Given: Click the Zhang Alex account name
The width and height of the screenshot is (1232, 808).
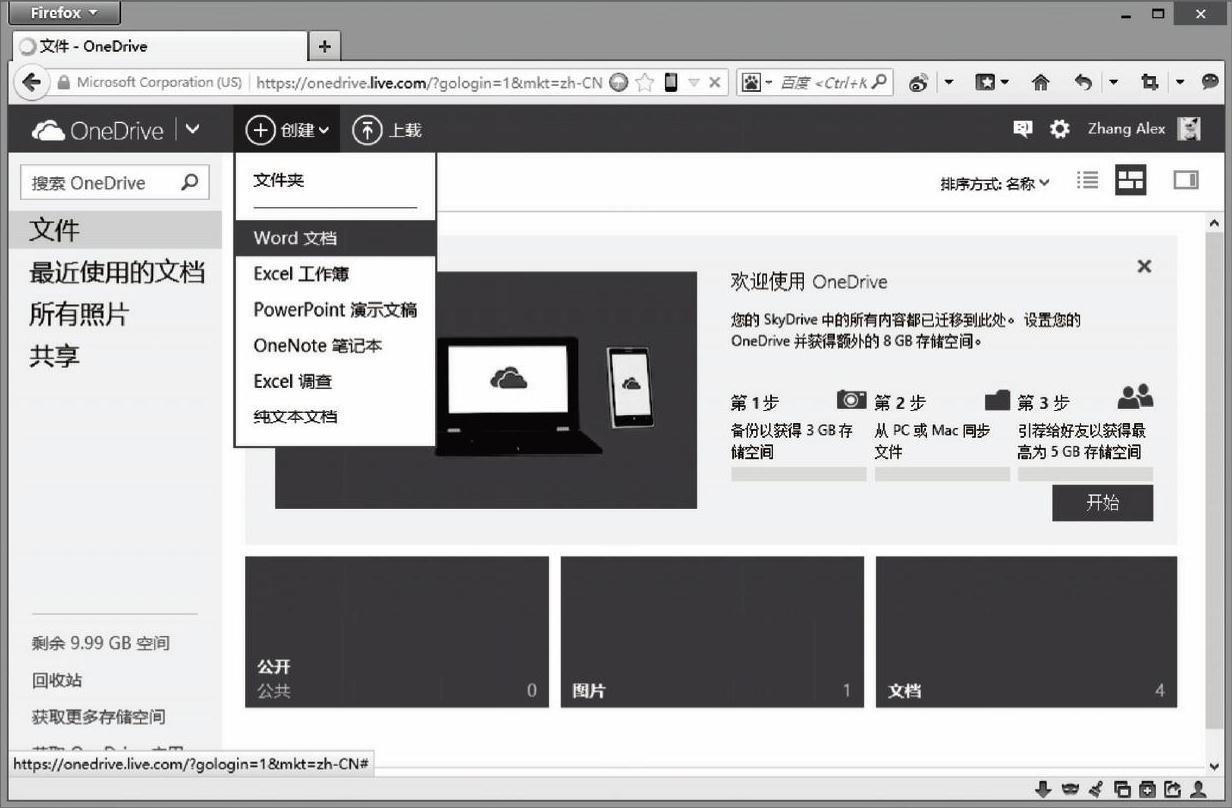Looking at the screenshot, I should click(x=1126, y=129).
